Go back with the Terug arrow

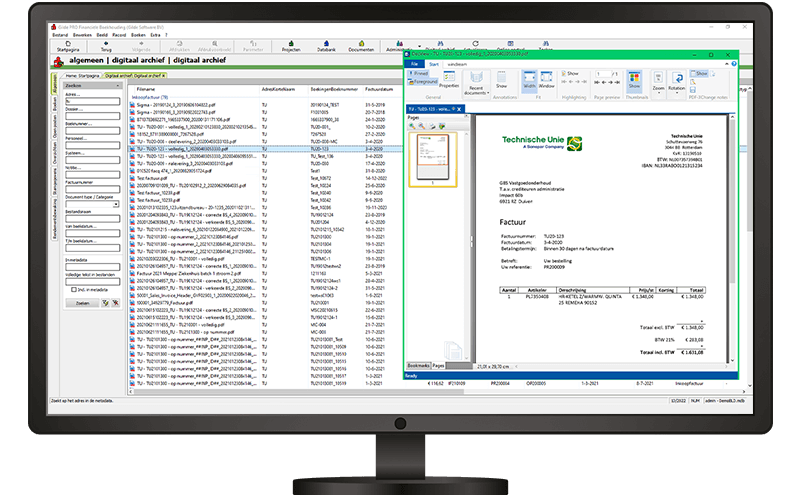click(x=106, y=46)
